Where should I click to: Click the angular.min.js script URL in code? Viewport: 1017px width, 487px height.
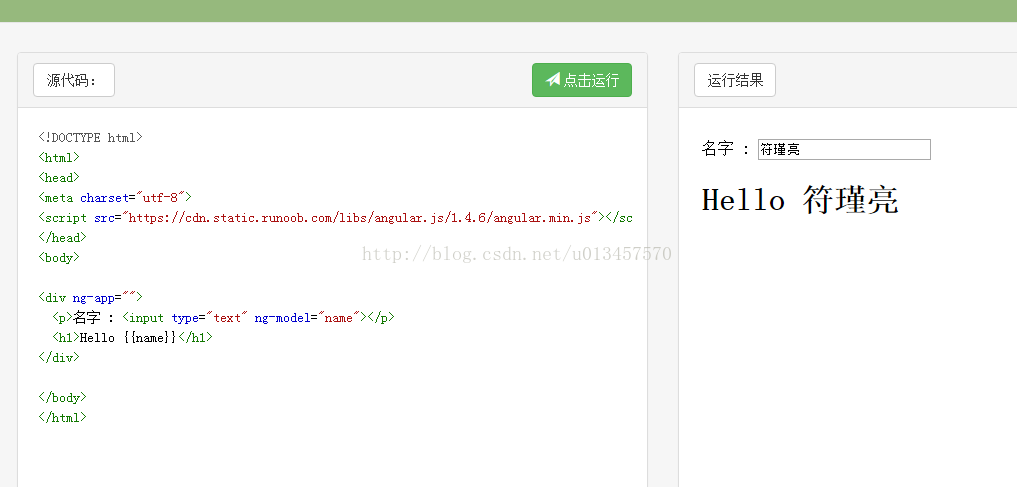tap(360, 217)
